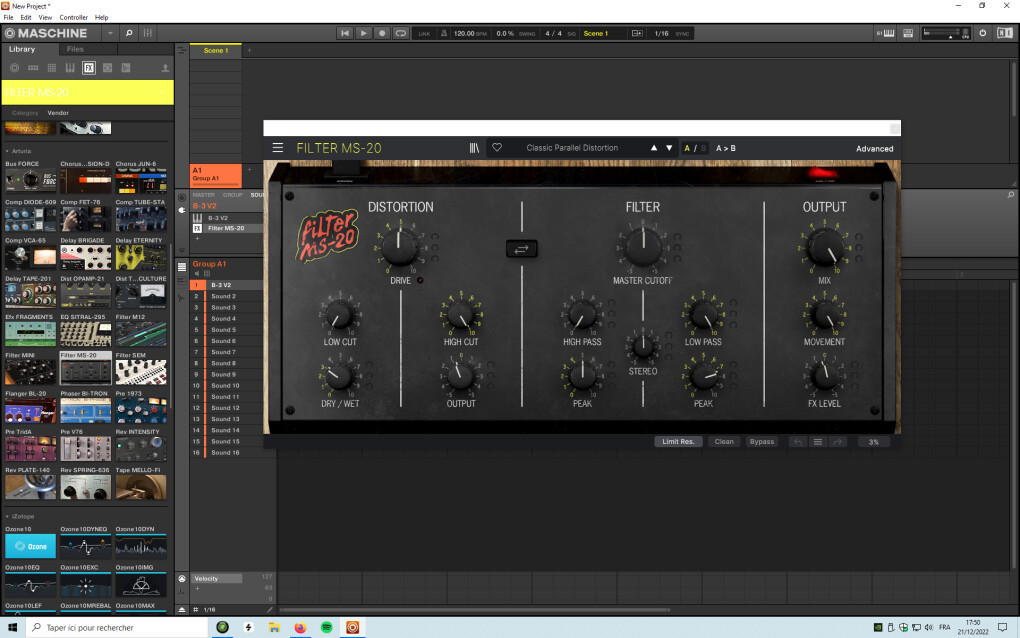Collapse the Arturia vendor section
The image size is (1020, 638).
pyautogui.click(x=7, y=151)
